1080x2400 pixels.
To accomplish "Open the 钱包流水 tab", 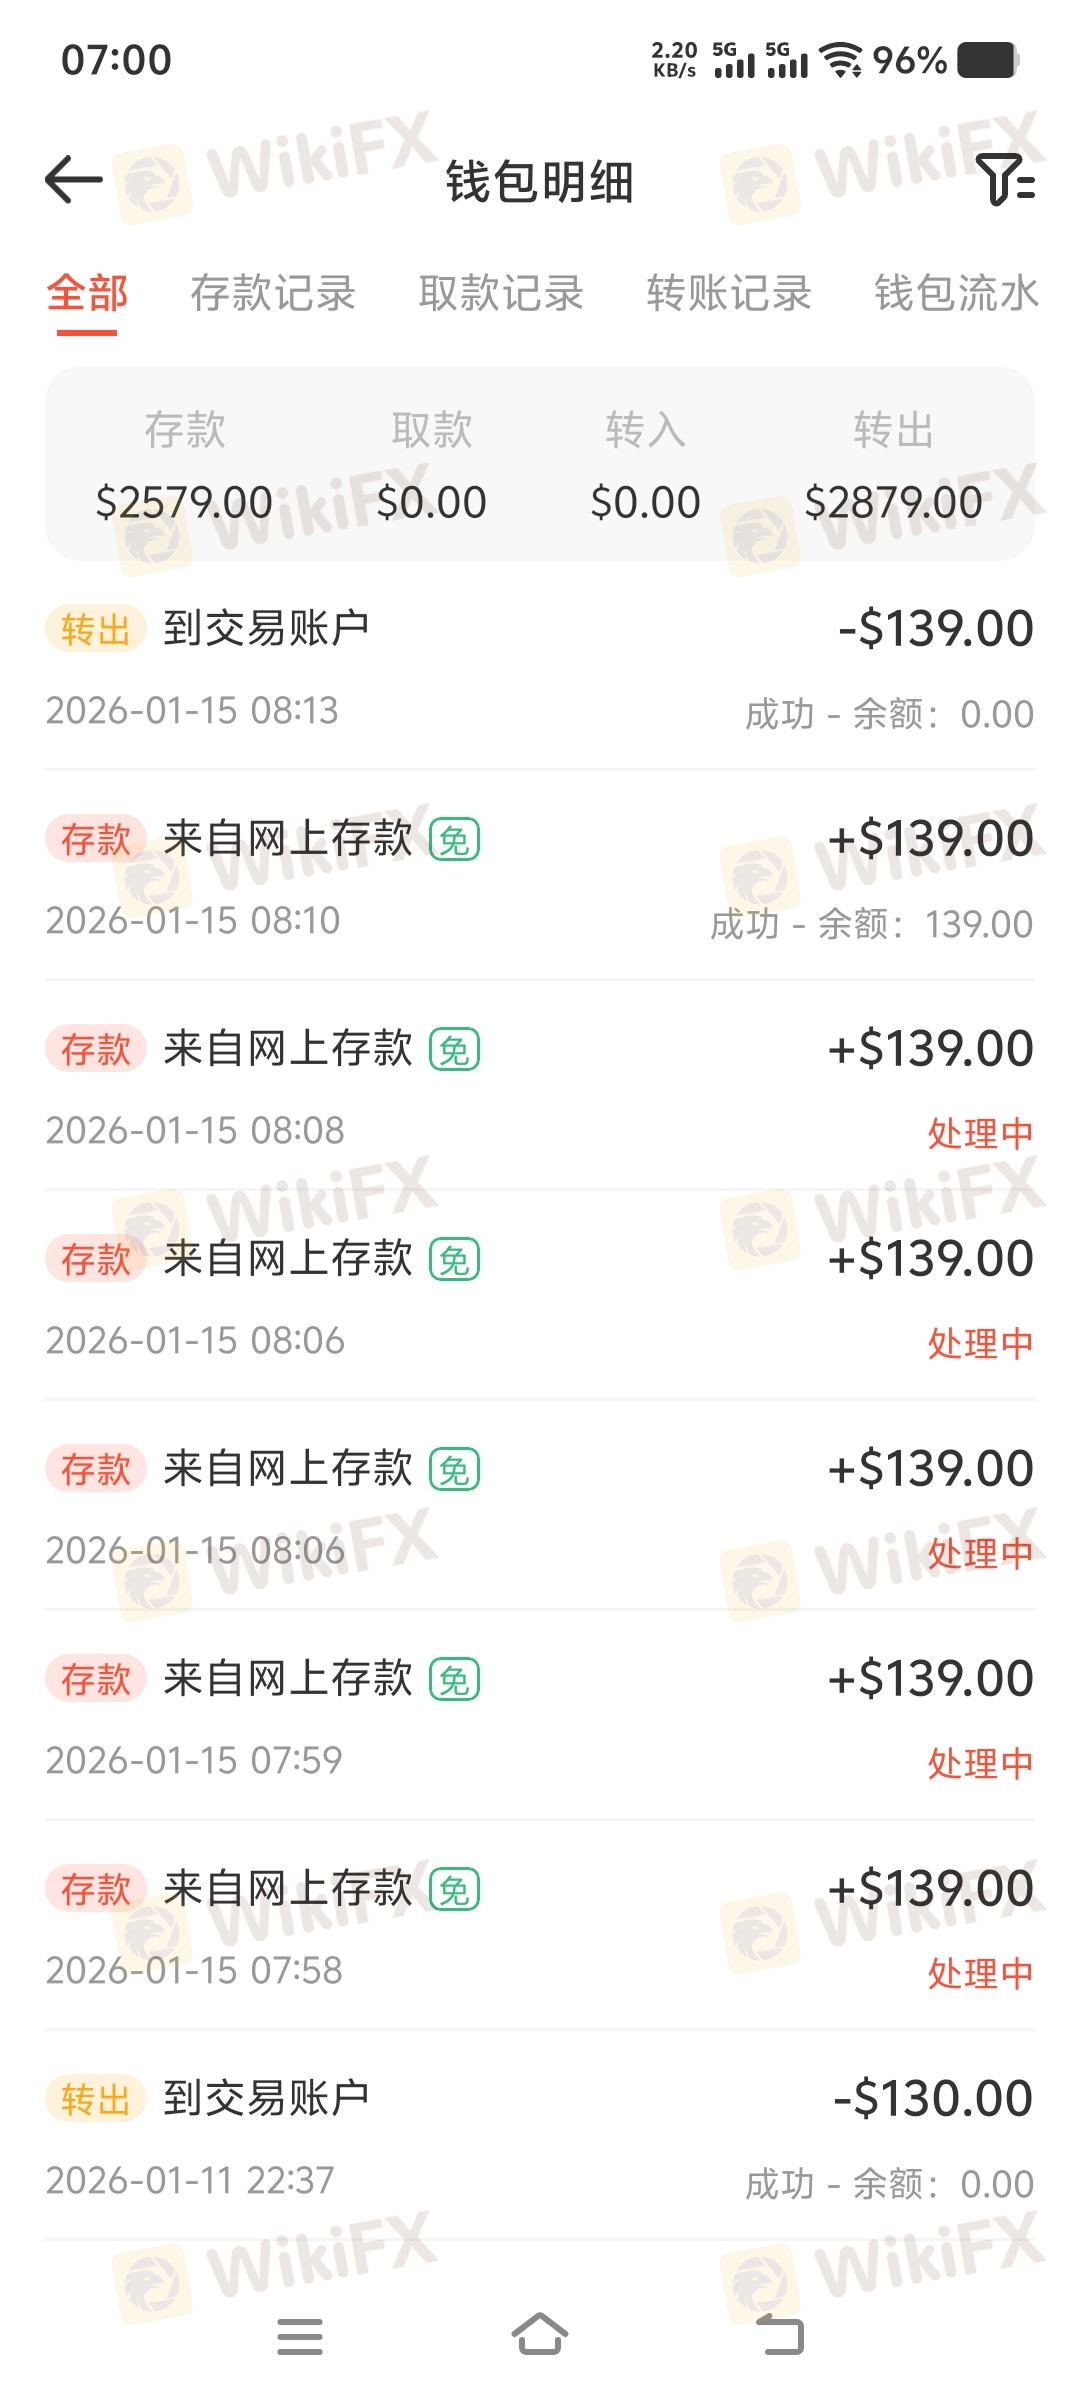I will (x=956, y=294).
